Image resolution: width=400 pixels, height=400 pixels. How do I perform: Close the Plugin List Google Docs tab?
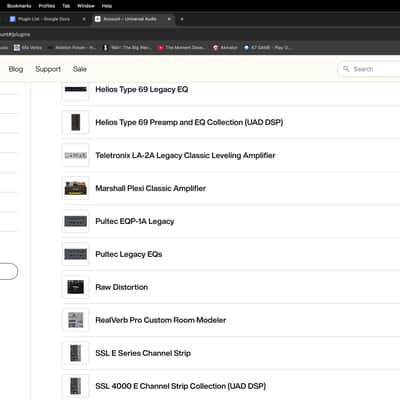pos(84,19)
